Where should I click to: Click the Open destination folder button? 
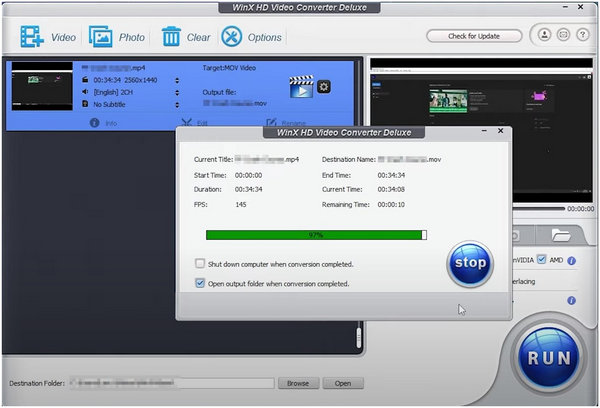pyautogui.click(x=343, y=383)
